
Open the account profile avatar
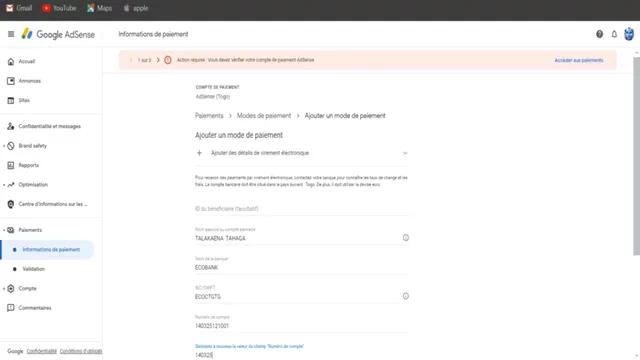629,34
